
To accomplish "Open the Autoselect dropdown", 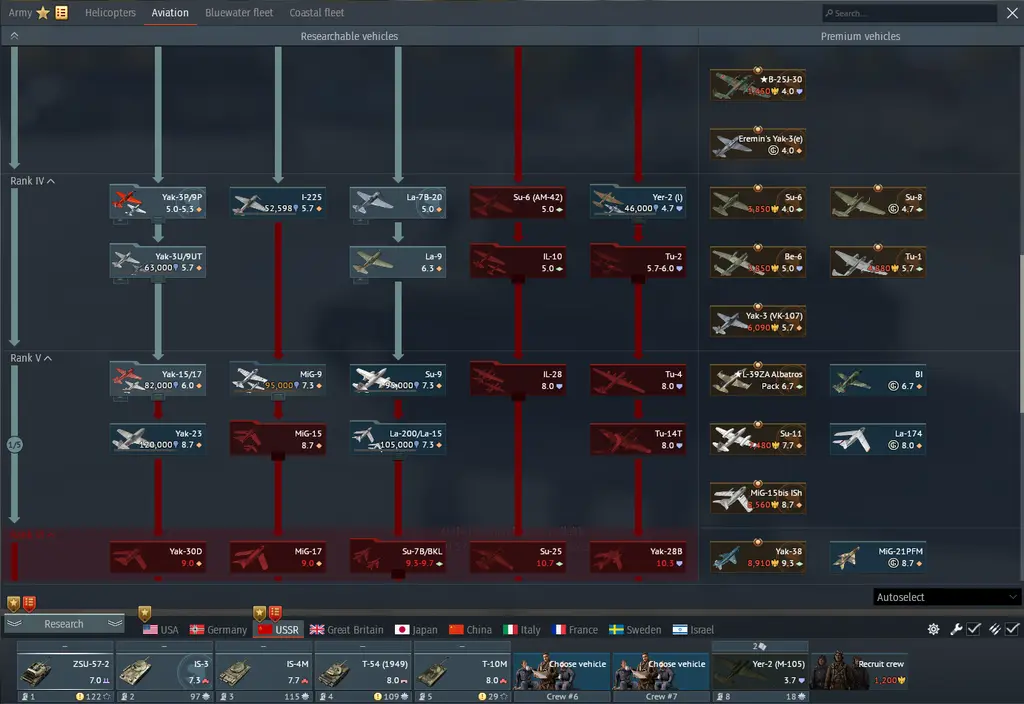I will [946, 597].
